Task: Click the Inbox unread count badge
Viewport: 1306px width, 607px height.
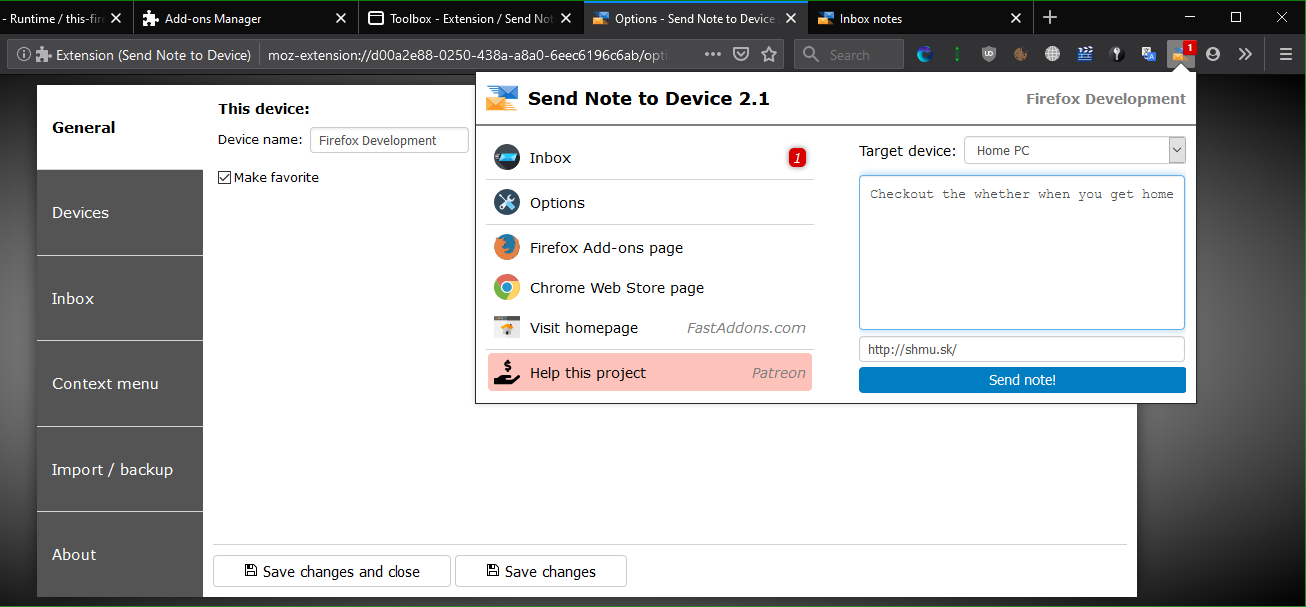Action: pyautogui.click(x=797, y=158)
